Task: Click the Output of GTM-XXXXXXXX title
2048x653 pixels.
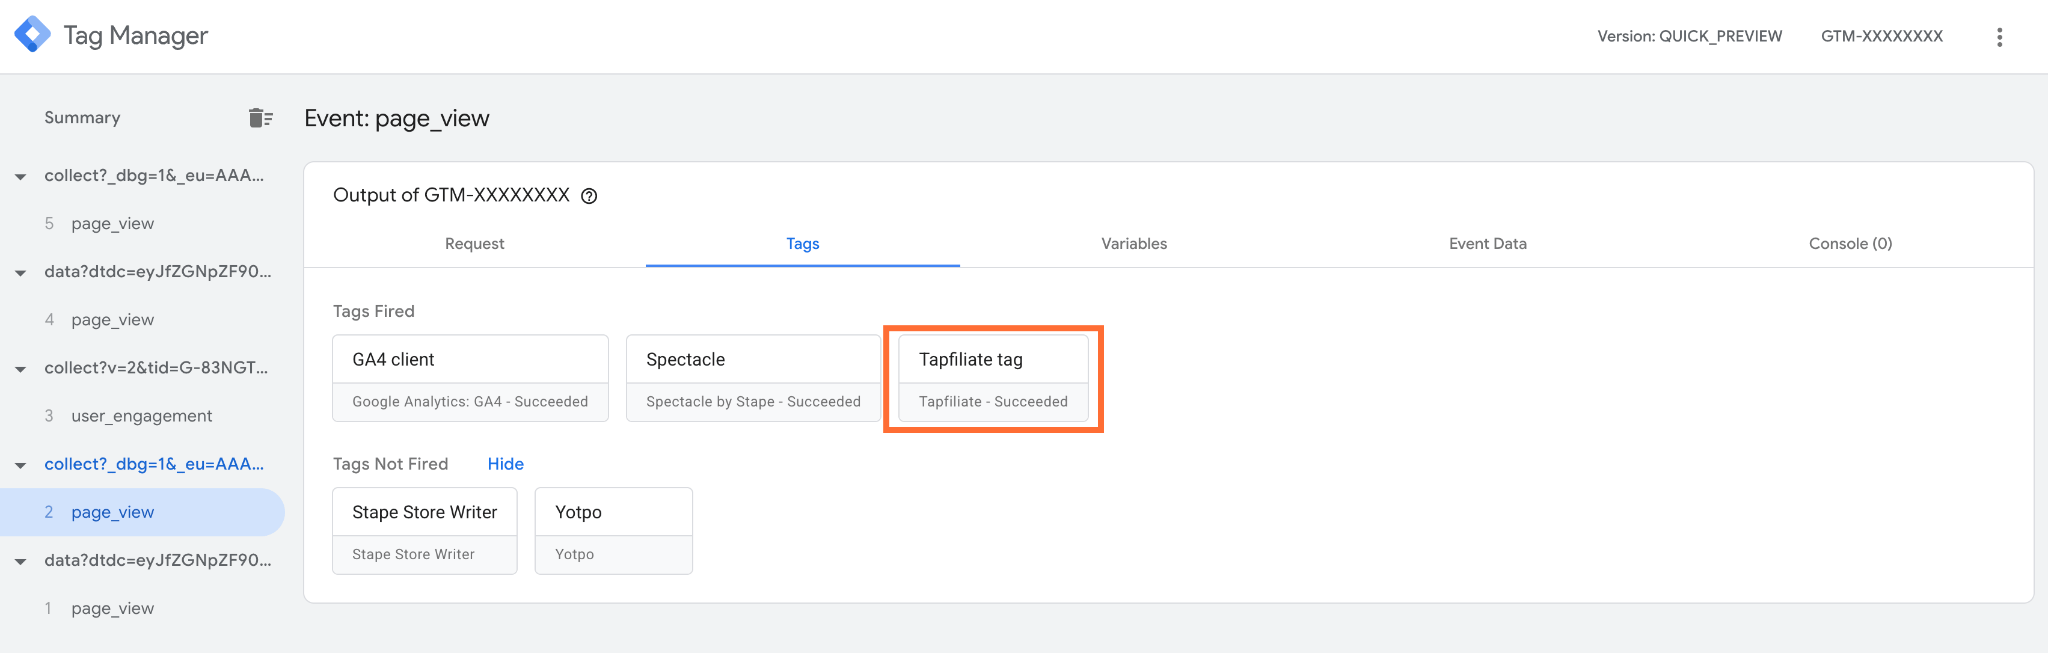Action: (451, 195)
